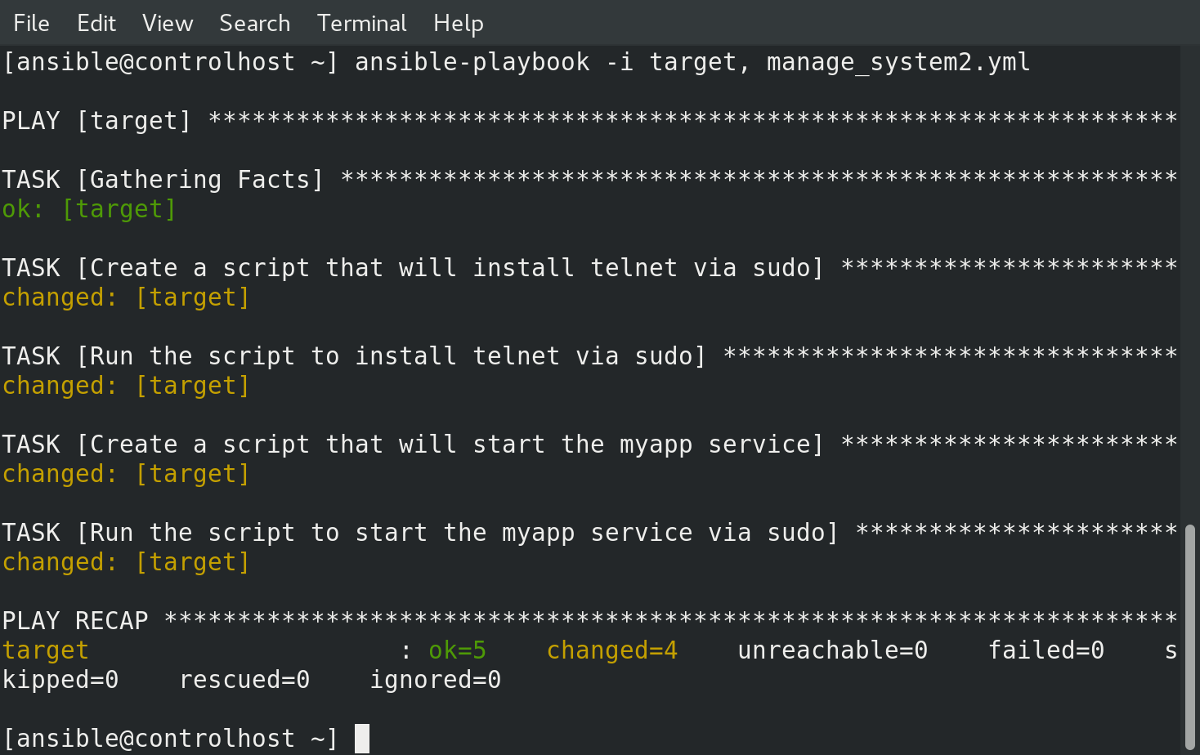Click the telnet install script task line

pyautogui.click(x=410, y=267)
